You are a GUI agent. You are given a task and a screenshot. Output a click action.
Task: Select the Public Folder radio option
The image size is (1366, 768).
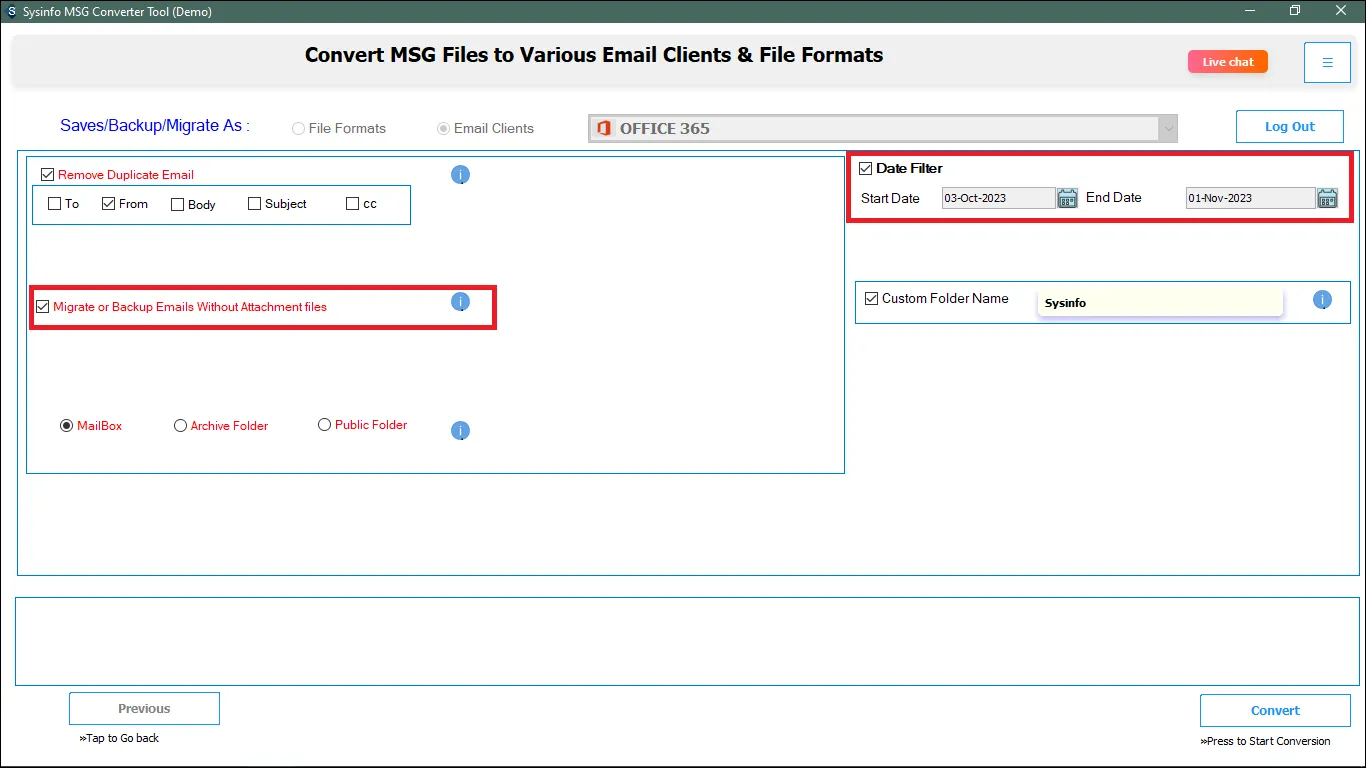pyautogui.click(x=325, y=425)
